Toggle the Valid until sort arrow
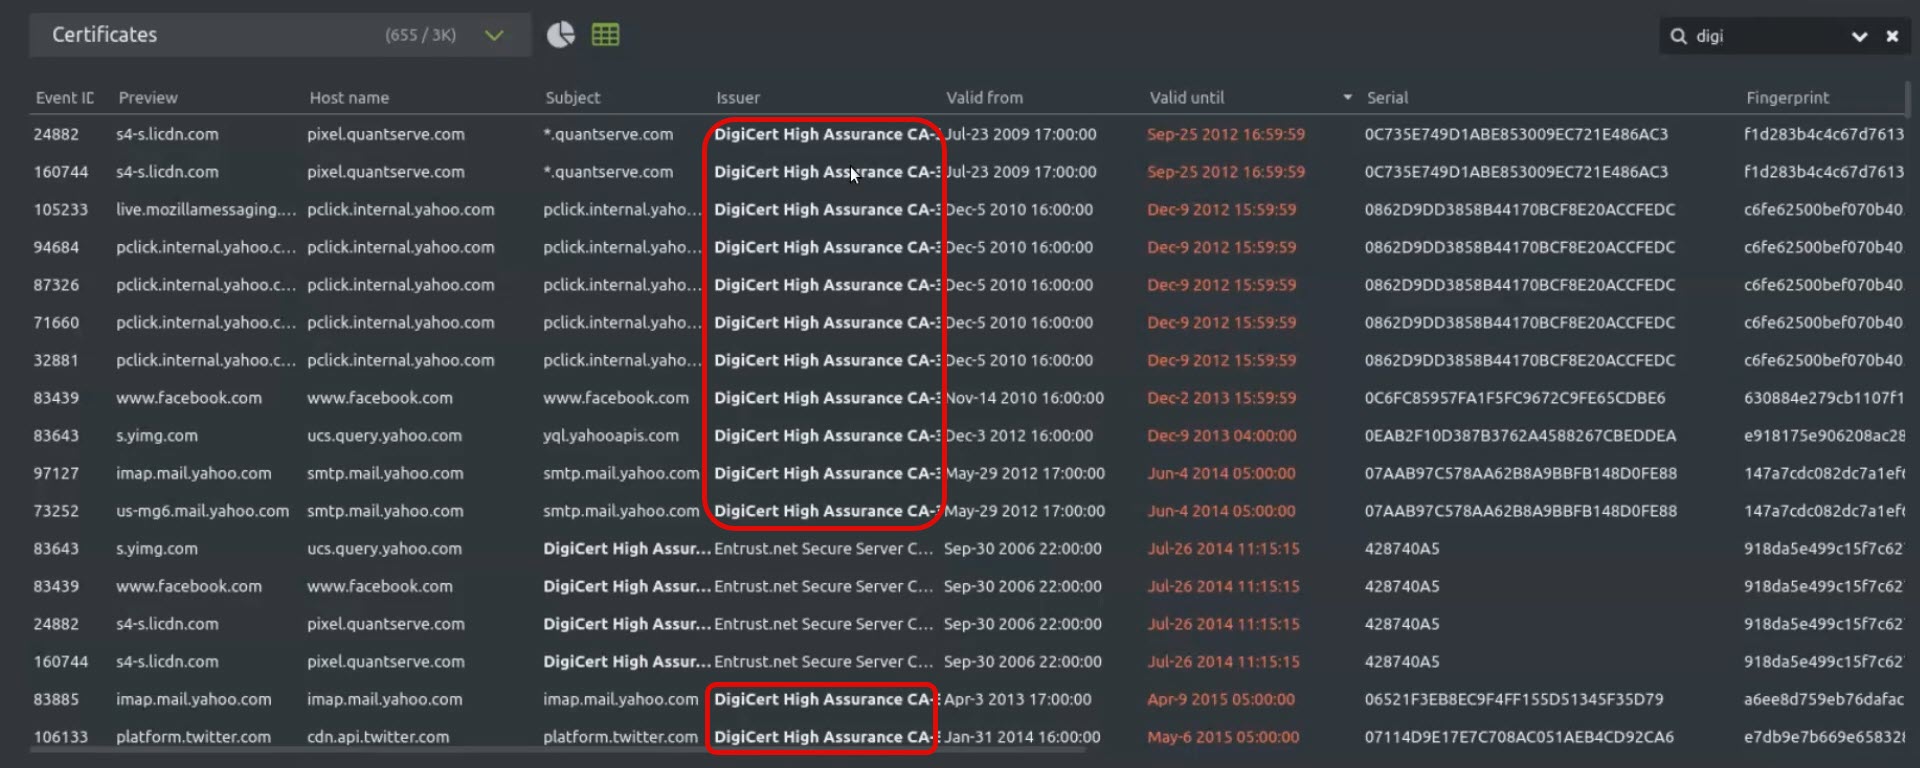1920x768 pixels. [x=1347, y=98]
